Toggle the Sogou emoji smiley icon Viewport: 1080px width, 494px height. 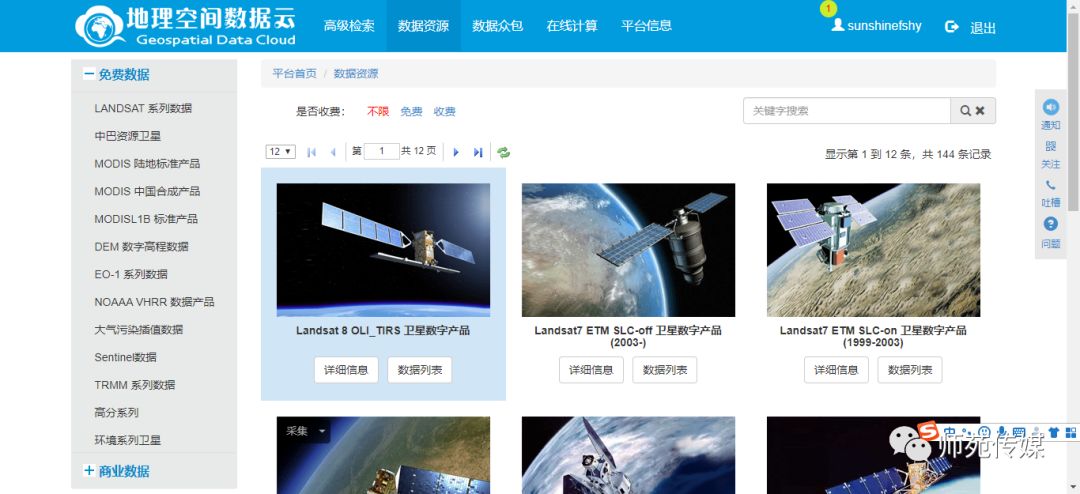(985, 432)
